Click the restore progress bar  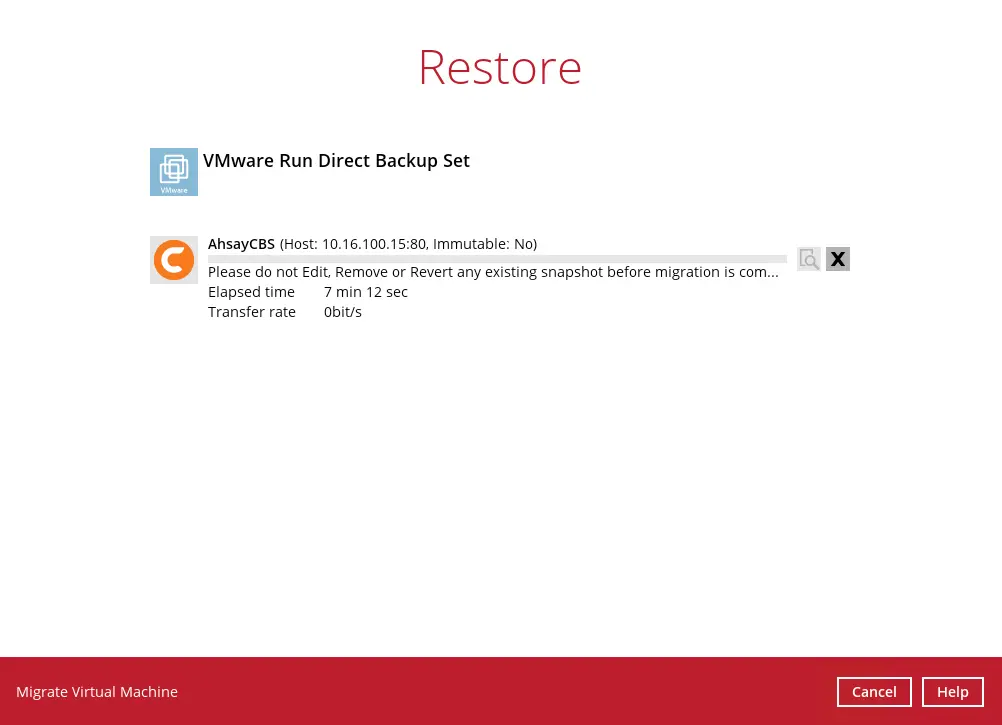click(x=497, y=259)
